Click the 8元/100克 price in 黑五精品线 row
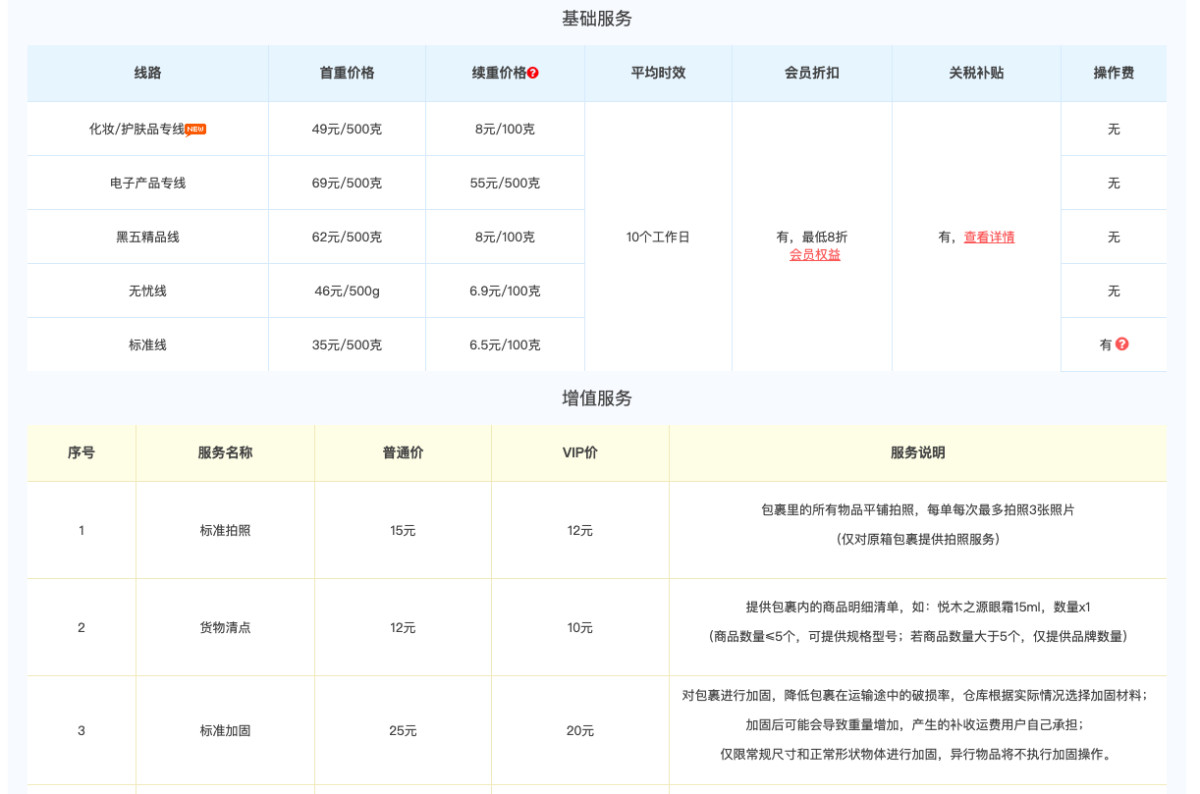Viewport: 1200px width, 794px height. click(505, 237)
